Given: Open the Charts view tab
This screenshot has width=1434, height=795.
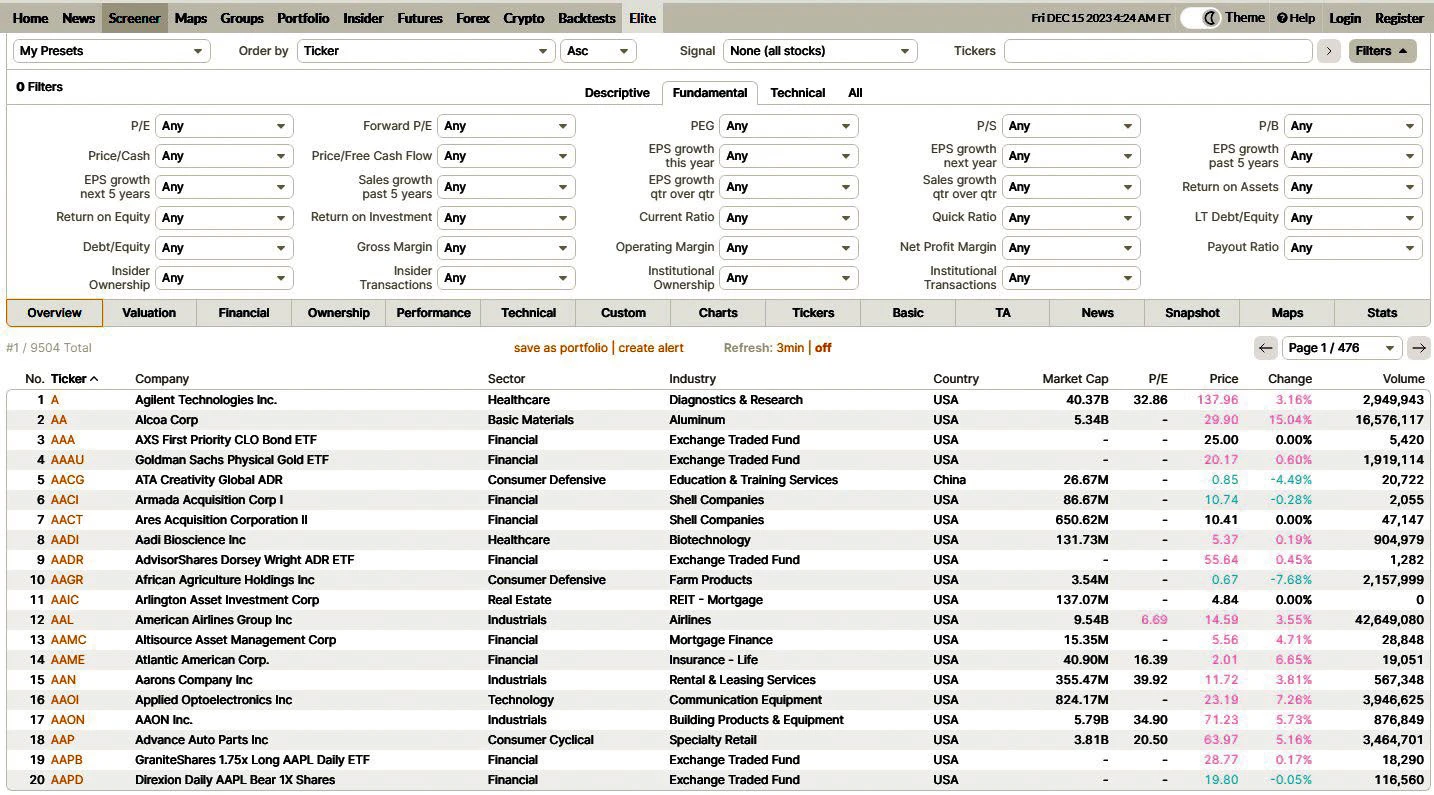Looking at the screenshot, I should tap(718, 313).
